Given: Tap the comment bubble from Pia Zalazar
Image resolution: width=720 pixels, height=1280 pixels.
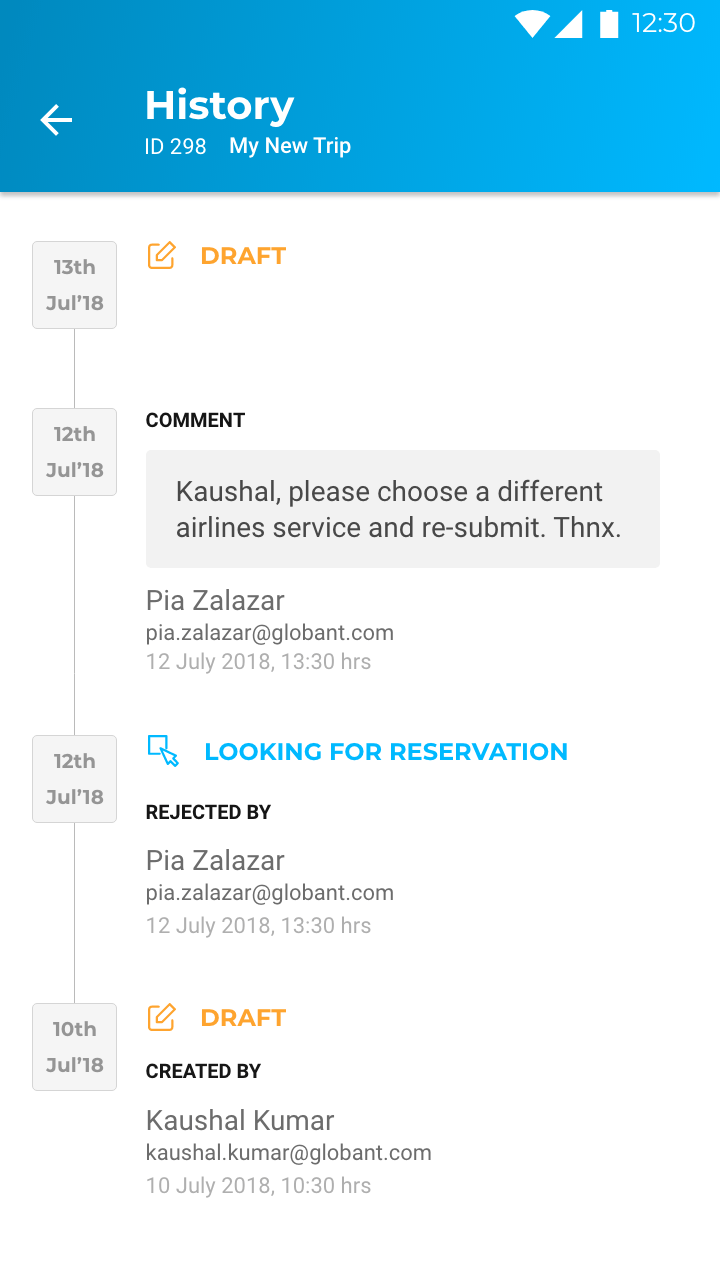Looking at the screenshot, I should pyautogui.click(x=403, y=509).
